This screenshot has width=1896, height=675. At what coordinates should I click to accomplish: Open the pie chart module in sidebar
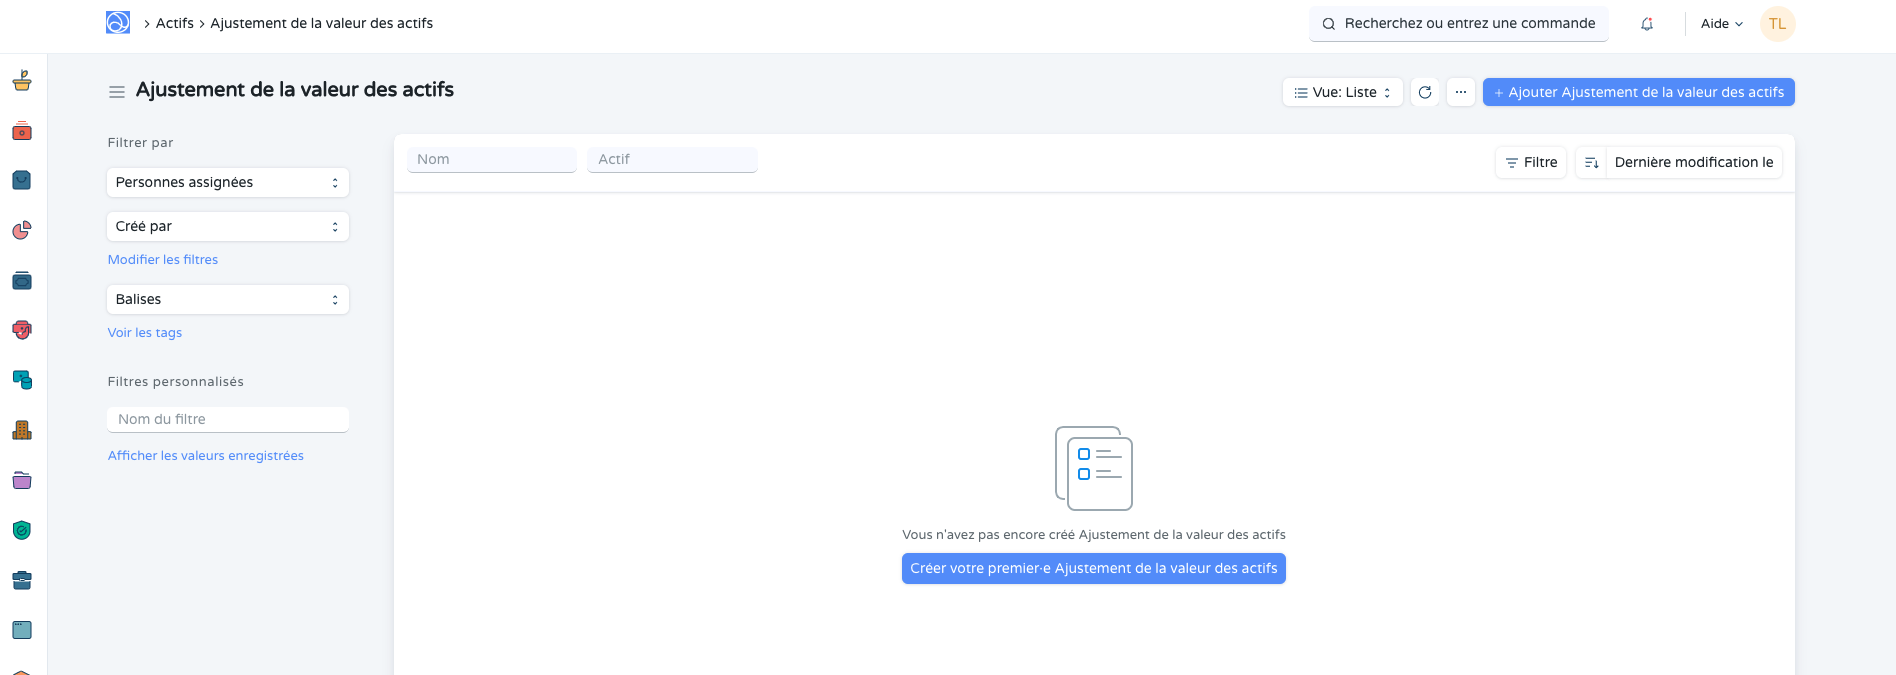[22, 231]
